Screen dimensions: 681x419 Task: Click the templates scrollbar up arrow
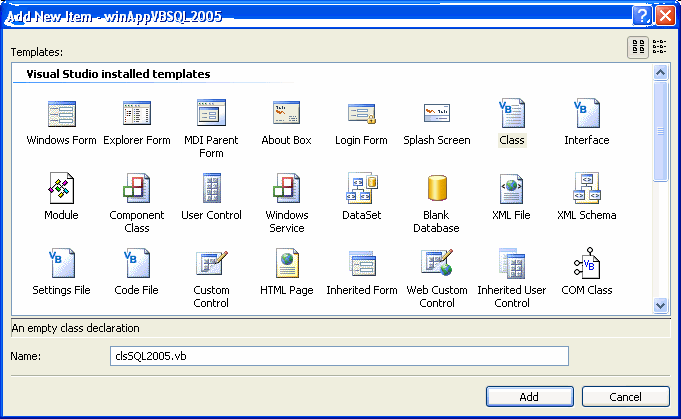660,72
